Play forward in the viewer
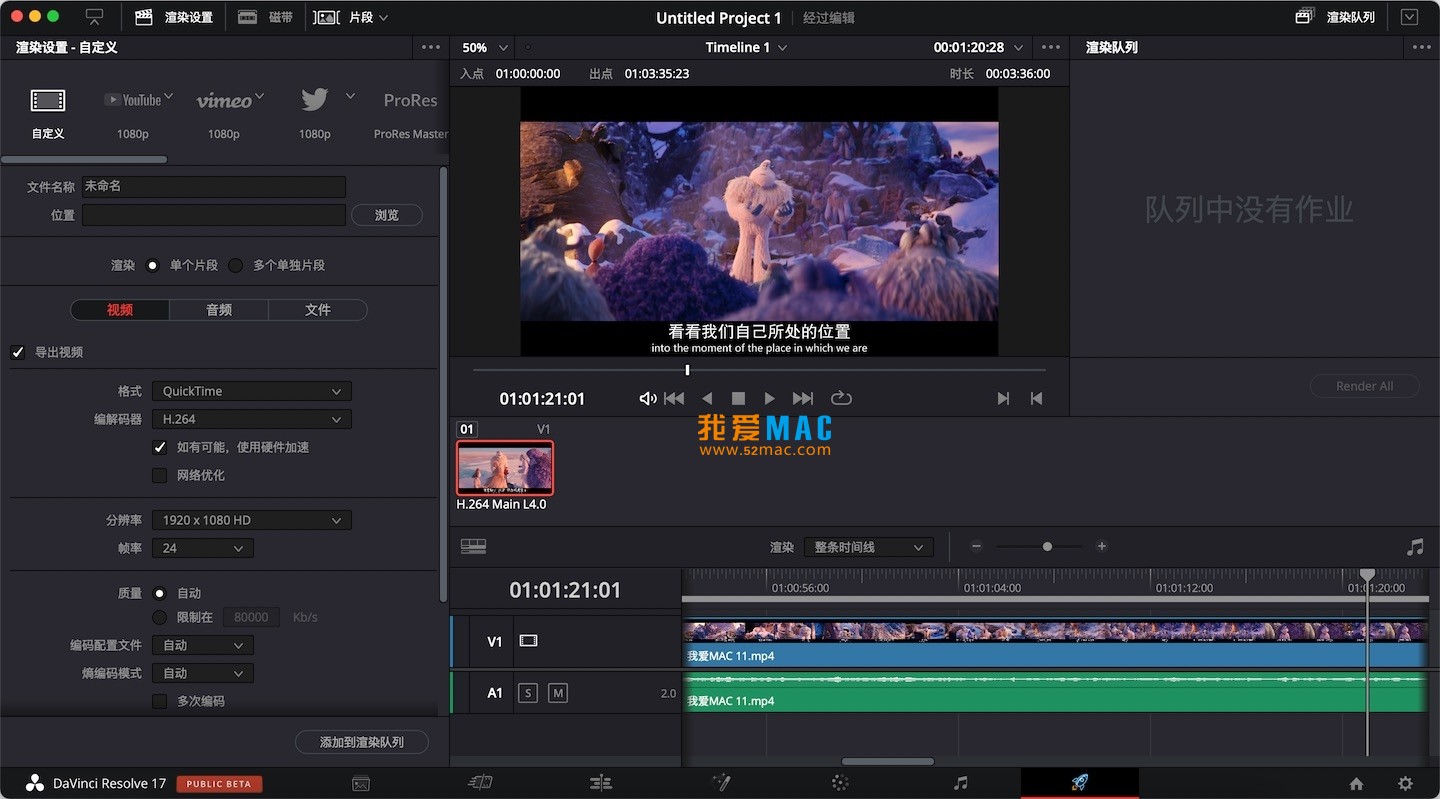Image resolution: width=1440 pixels, height=799 pixels. [769, 398]
